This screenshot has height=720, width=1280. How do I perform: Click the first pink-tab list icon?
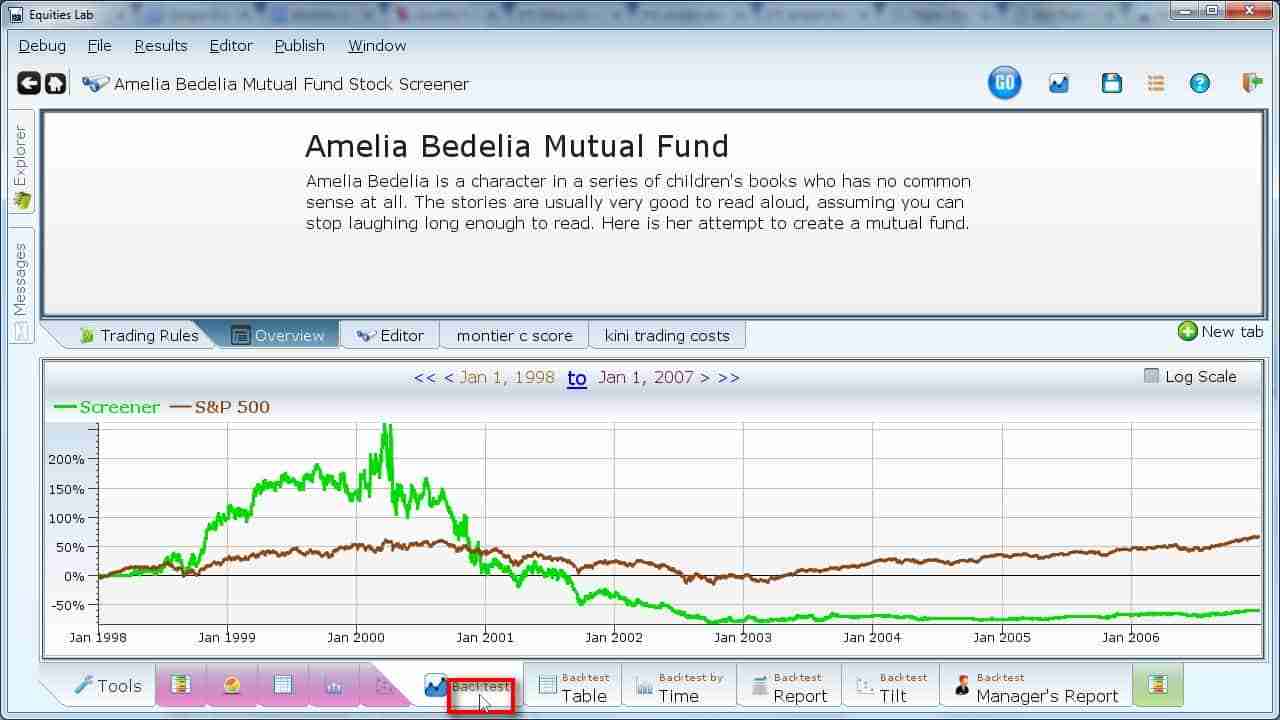pyautogui.click(x=180, y=685)
